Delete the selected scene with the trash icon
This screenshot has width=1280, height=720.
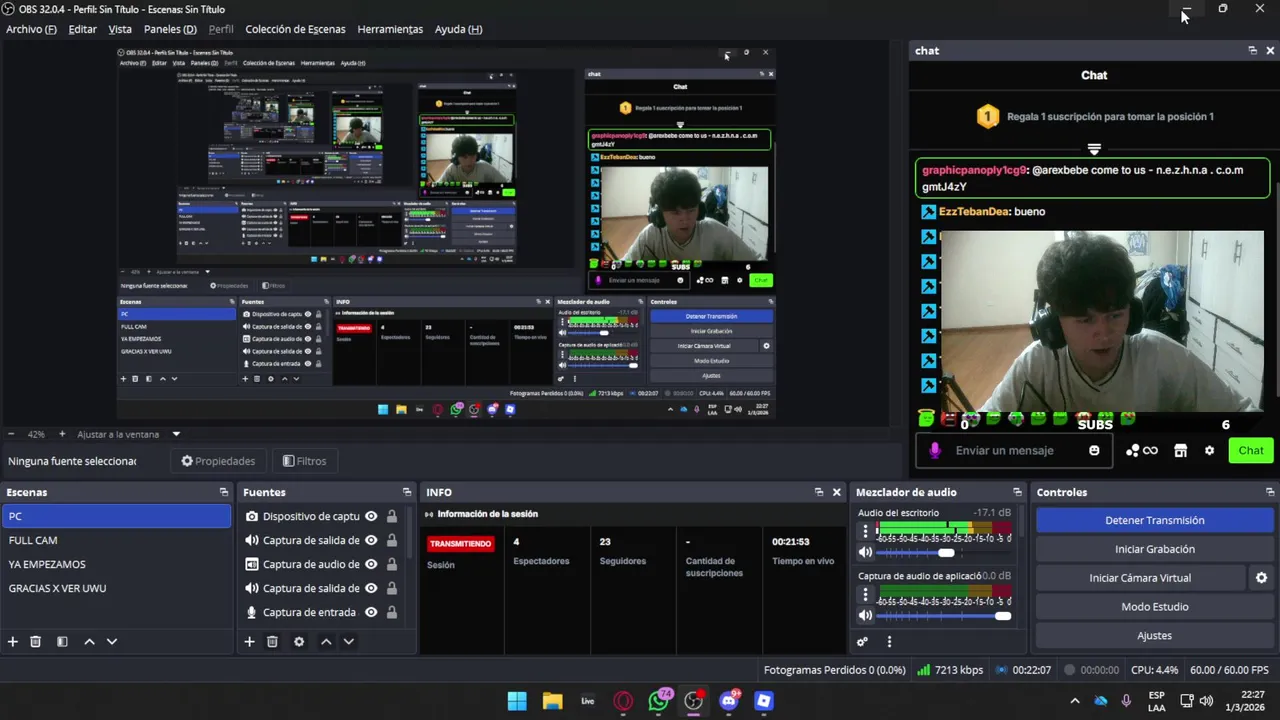tap(35, 642)
